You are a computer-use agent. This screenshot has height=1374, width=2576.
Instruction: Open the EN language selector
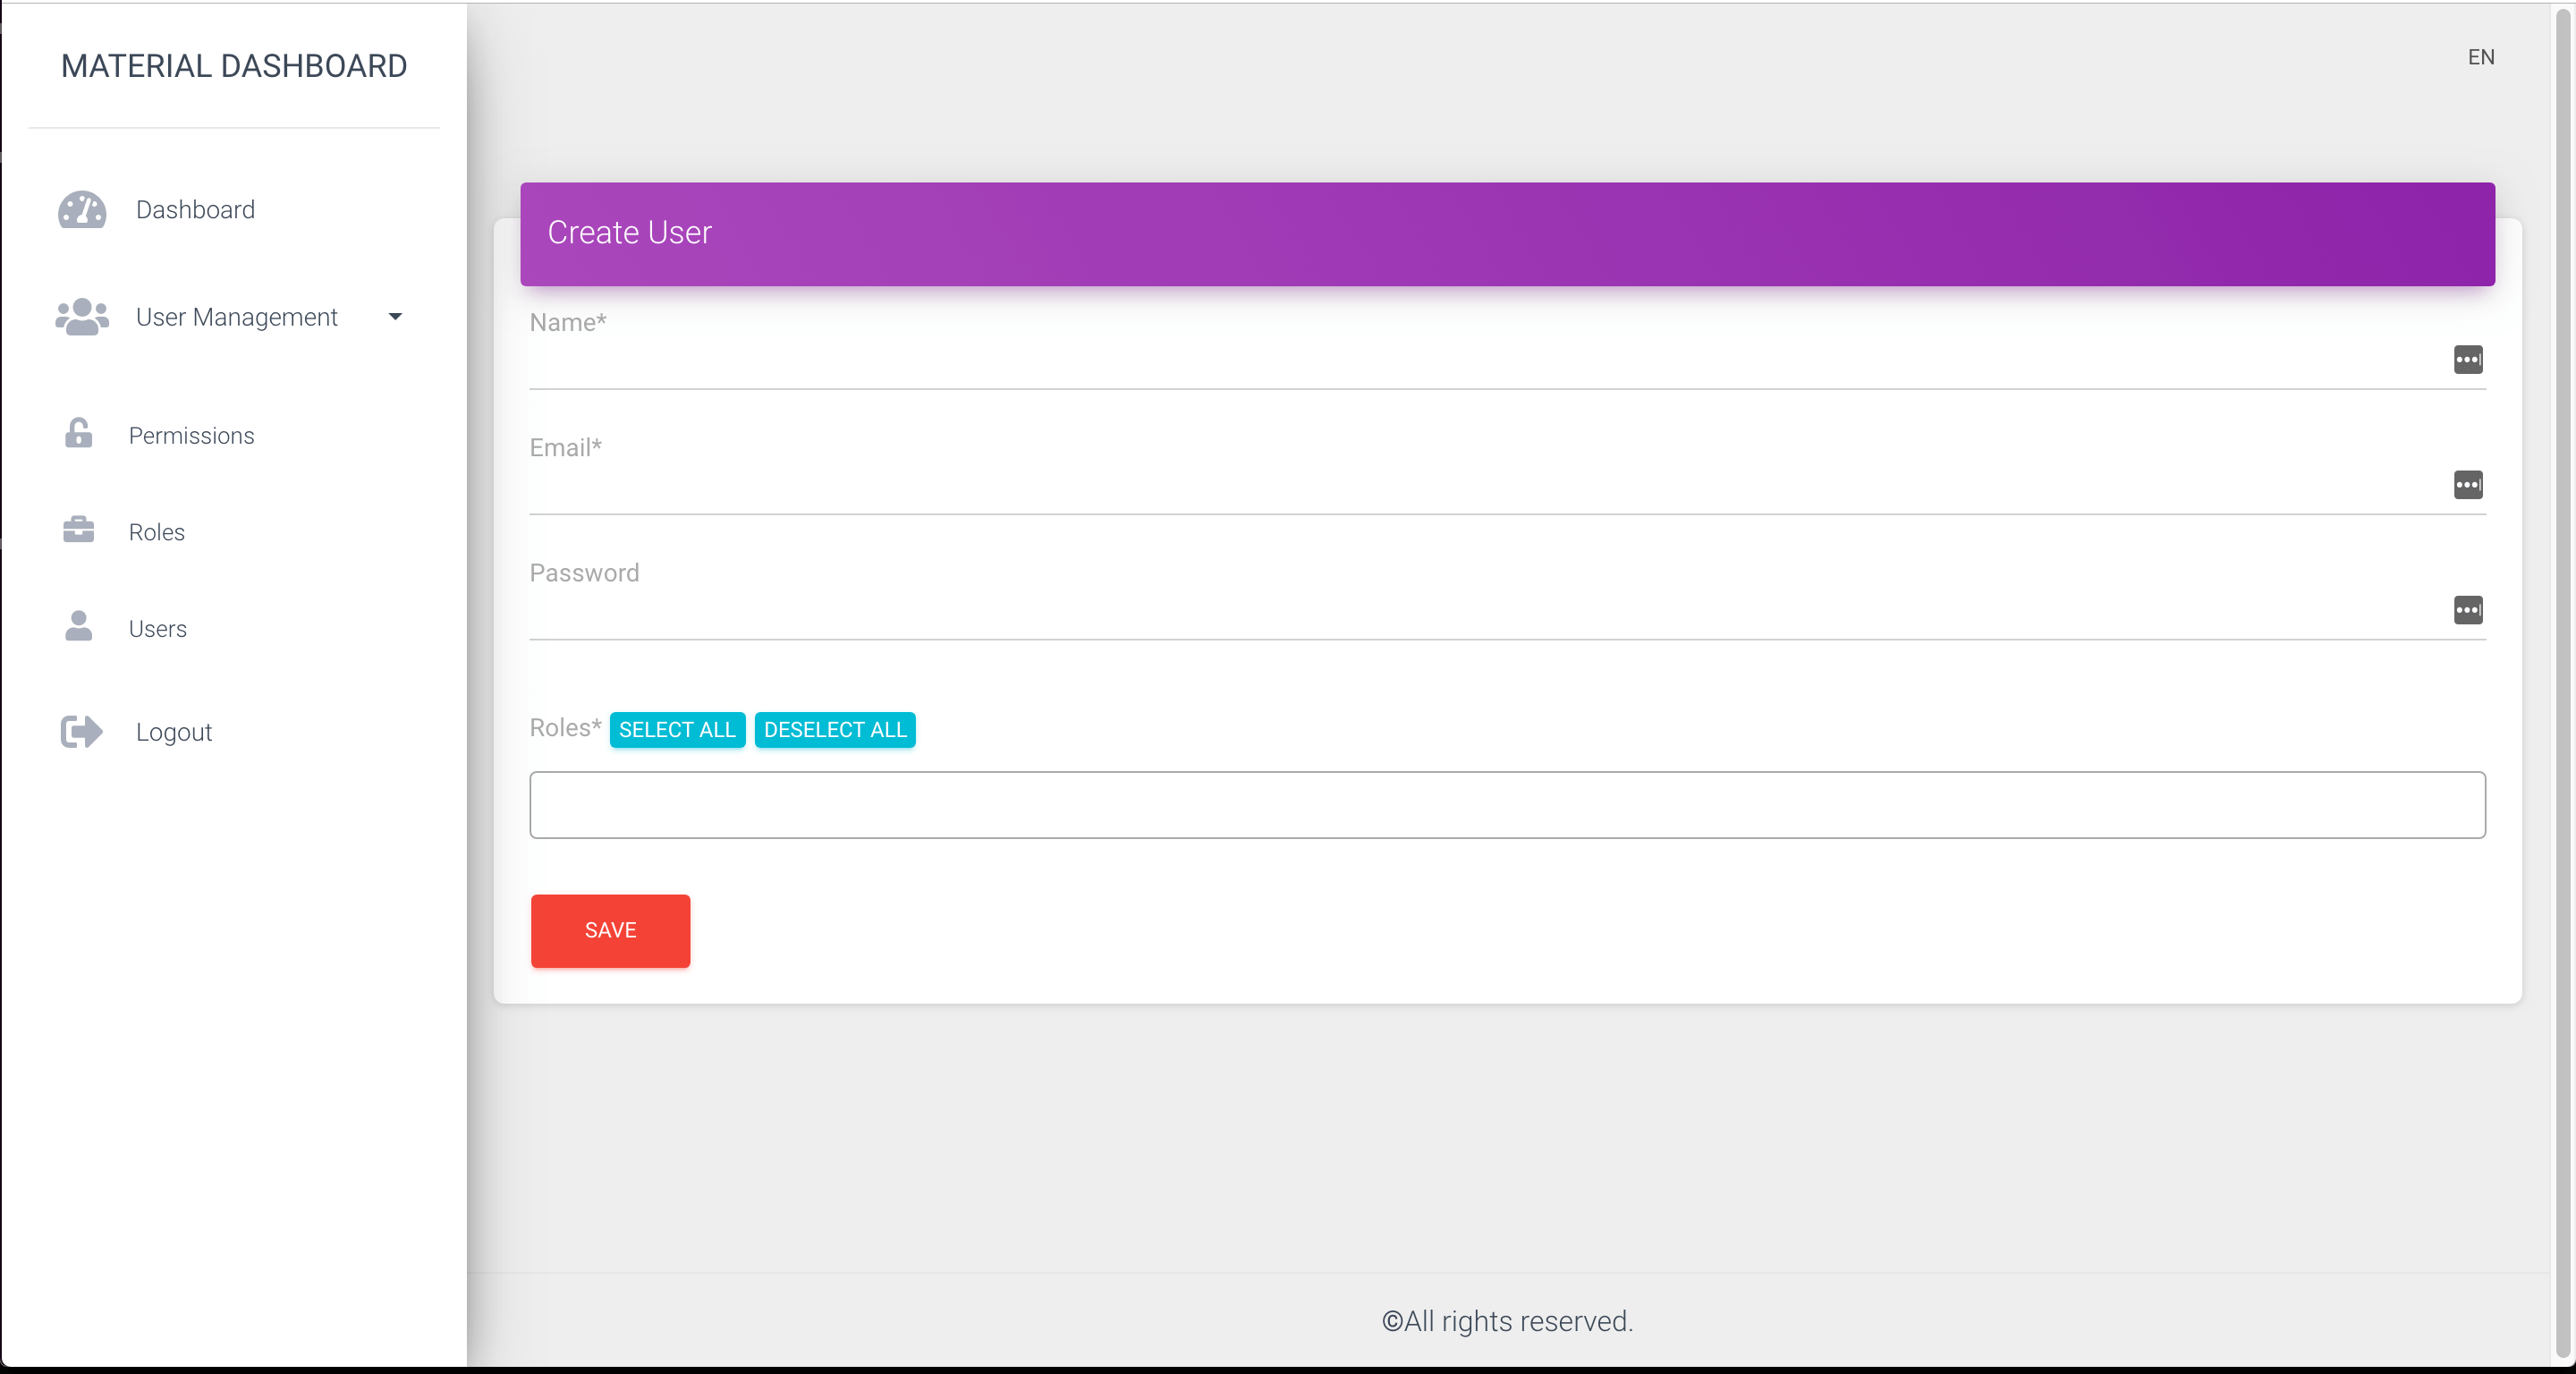pyautogui.click(x=2481, y=56)
